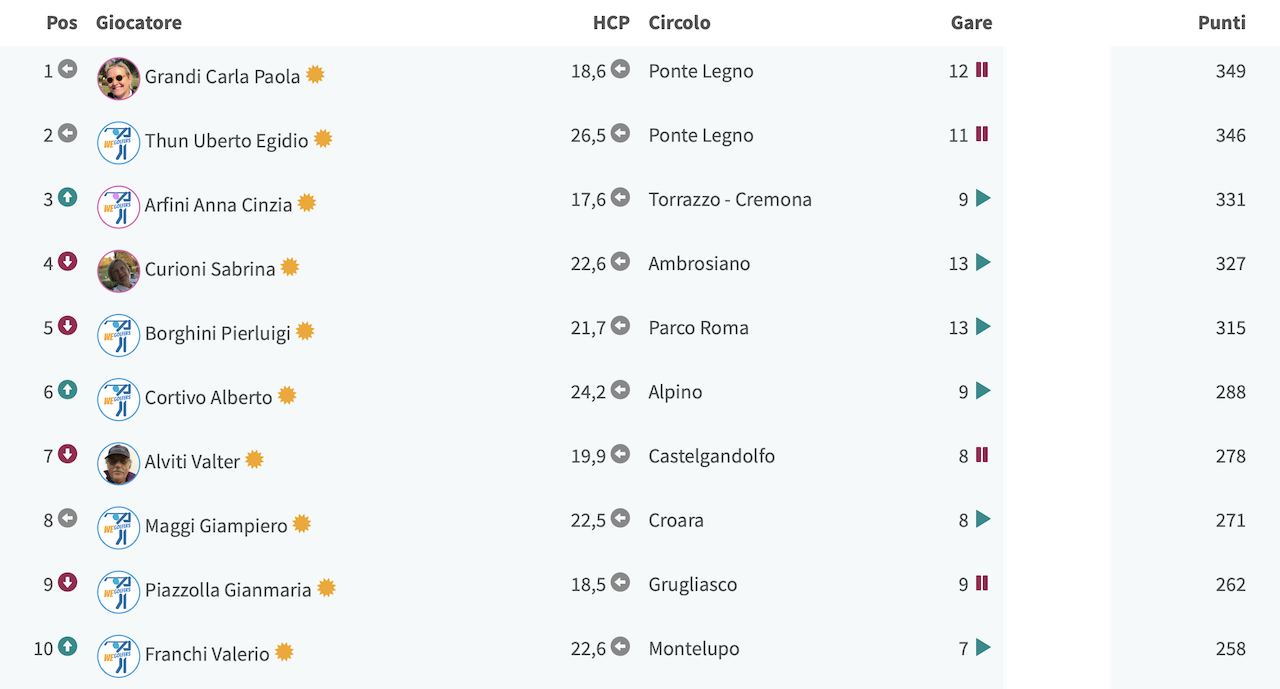Sort by the HCP column header
The image size is (1280, 689).
coord(611,22)
